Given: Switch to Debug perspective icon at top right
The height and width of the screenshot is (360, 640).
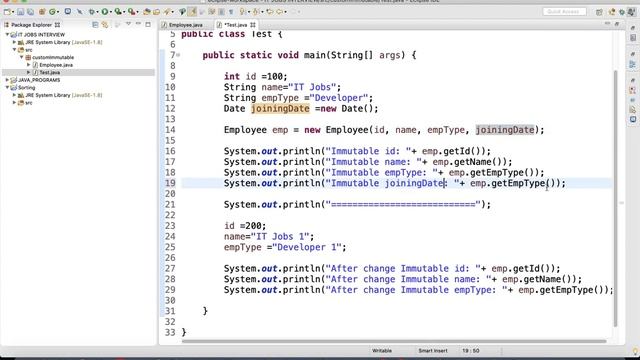Looking at the screenshot, I should 622,12.
